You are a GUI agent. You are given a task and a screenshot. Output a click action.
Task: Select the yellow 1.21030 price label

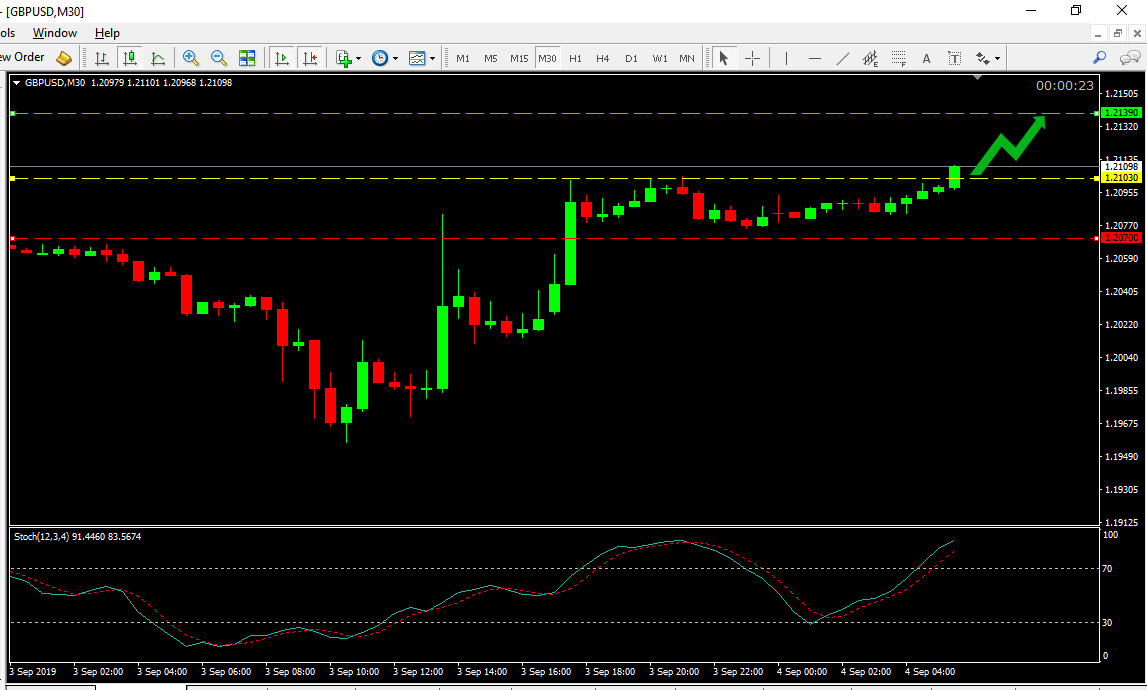(x=1121, y=178)
